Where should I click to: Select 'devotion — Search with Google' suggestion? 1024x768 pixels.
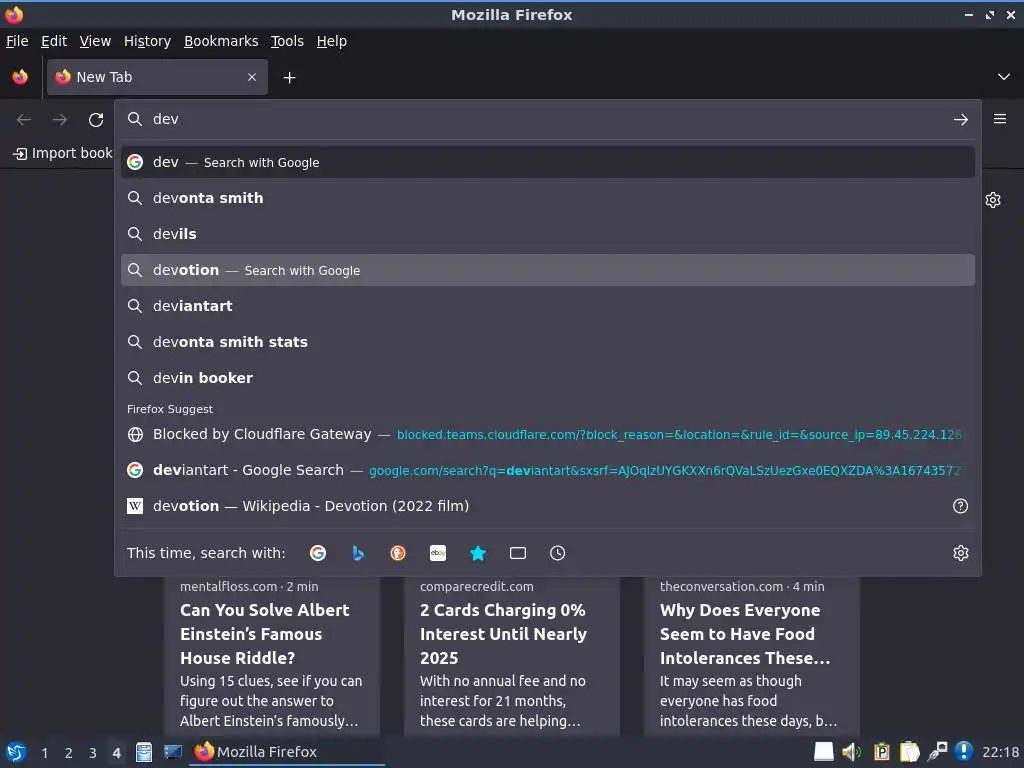547,270
